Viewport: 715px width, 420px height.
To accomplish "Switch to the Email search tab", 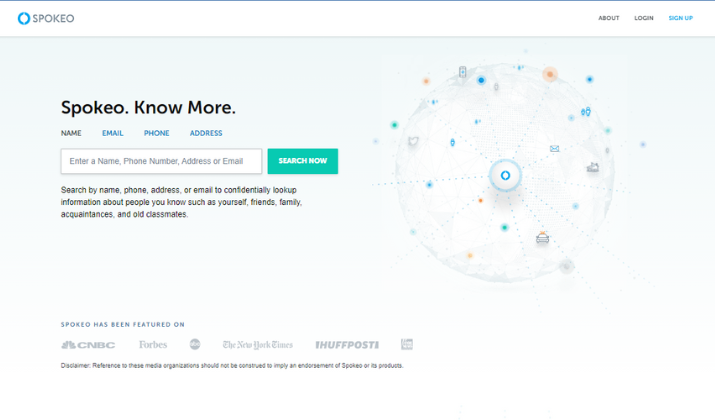I will (113, 133).
